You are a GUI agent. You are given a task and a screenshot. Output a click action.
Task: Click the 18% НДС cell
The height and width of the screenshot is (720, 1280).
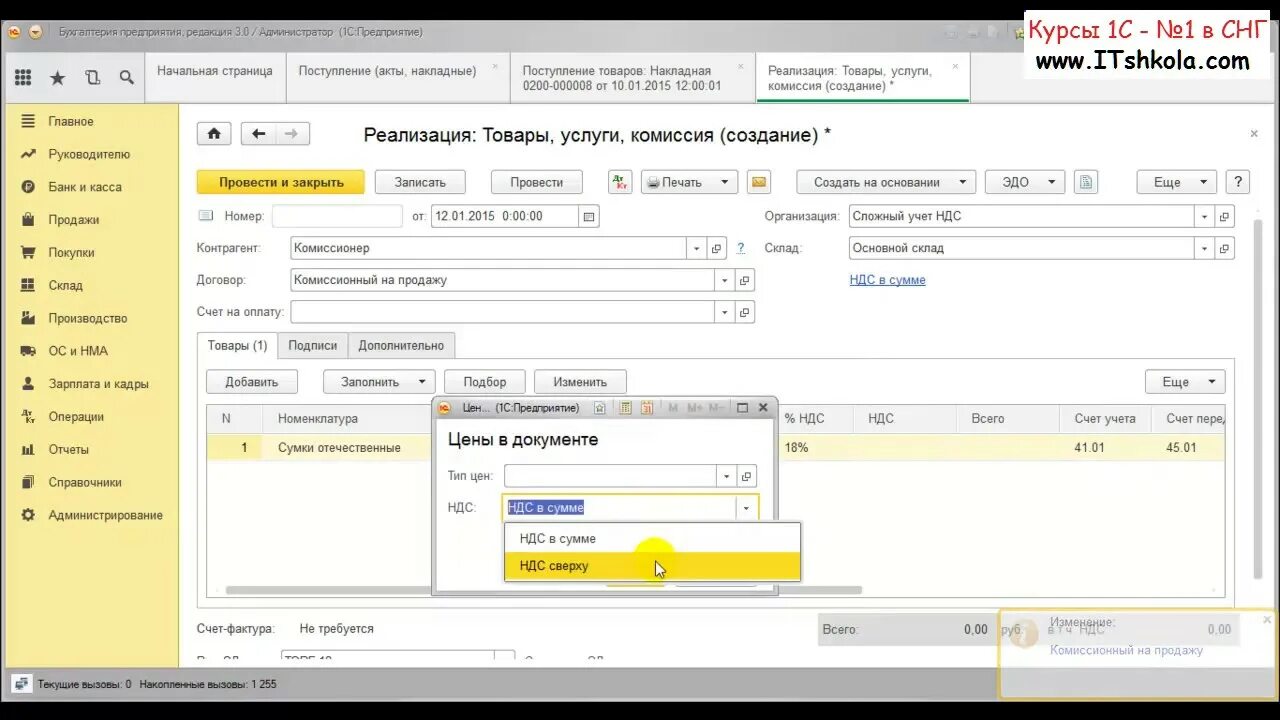click(x=816, y=448)
